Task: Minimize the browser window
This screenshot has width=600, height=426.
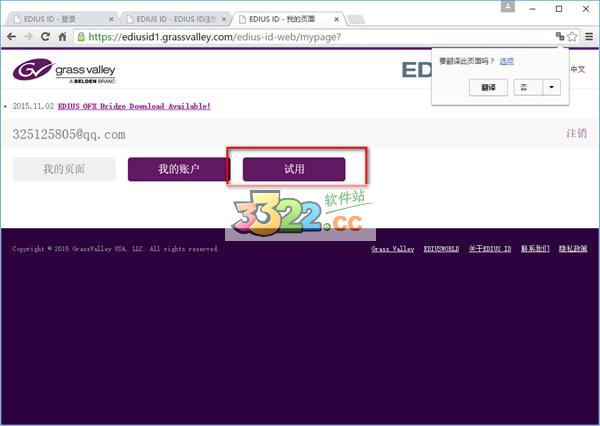Action: click(x=532, y=8)
